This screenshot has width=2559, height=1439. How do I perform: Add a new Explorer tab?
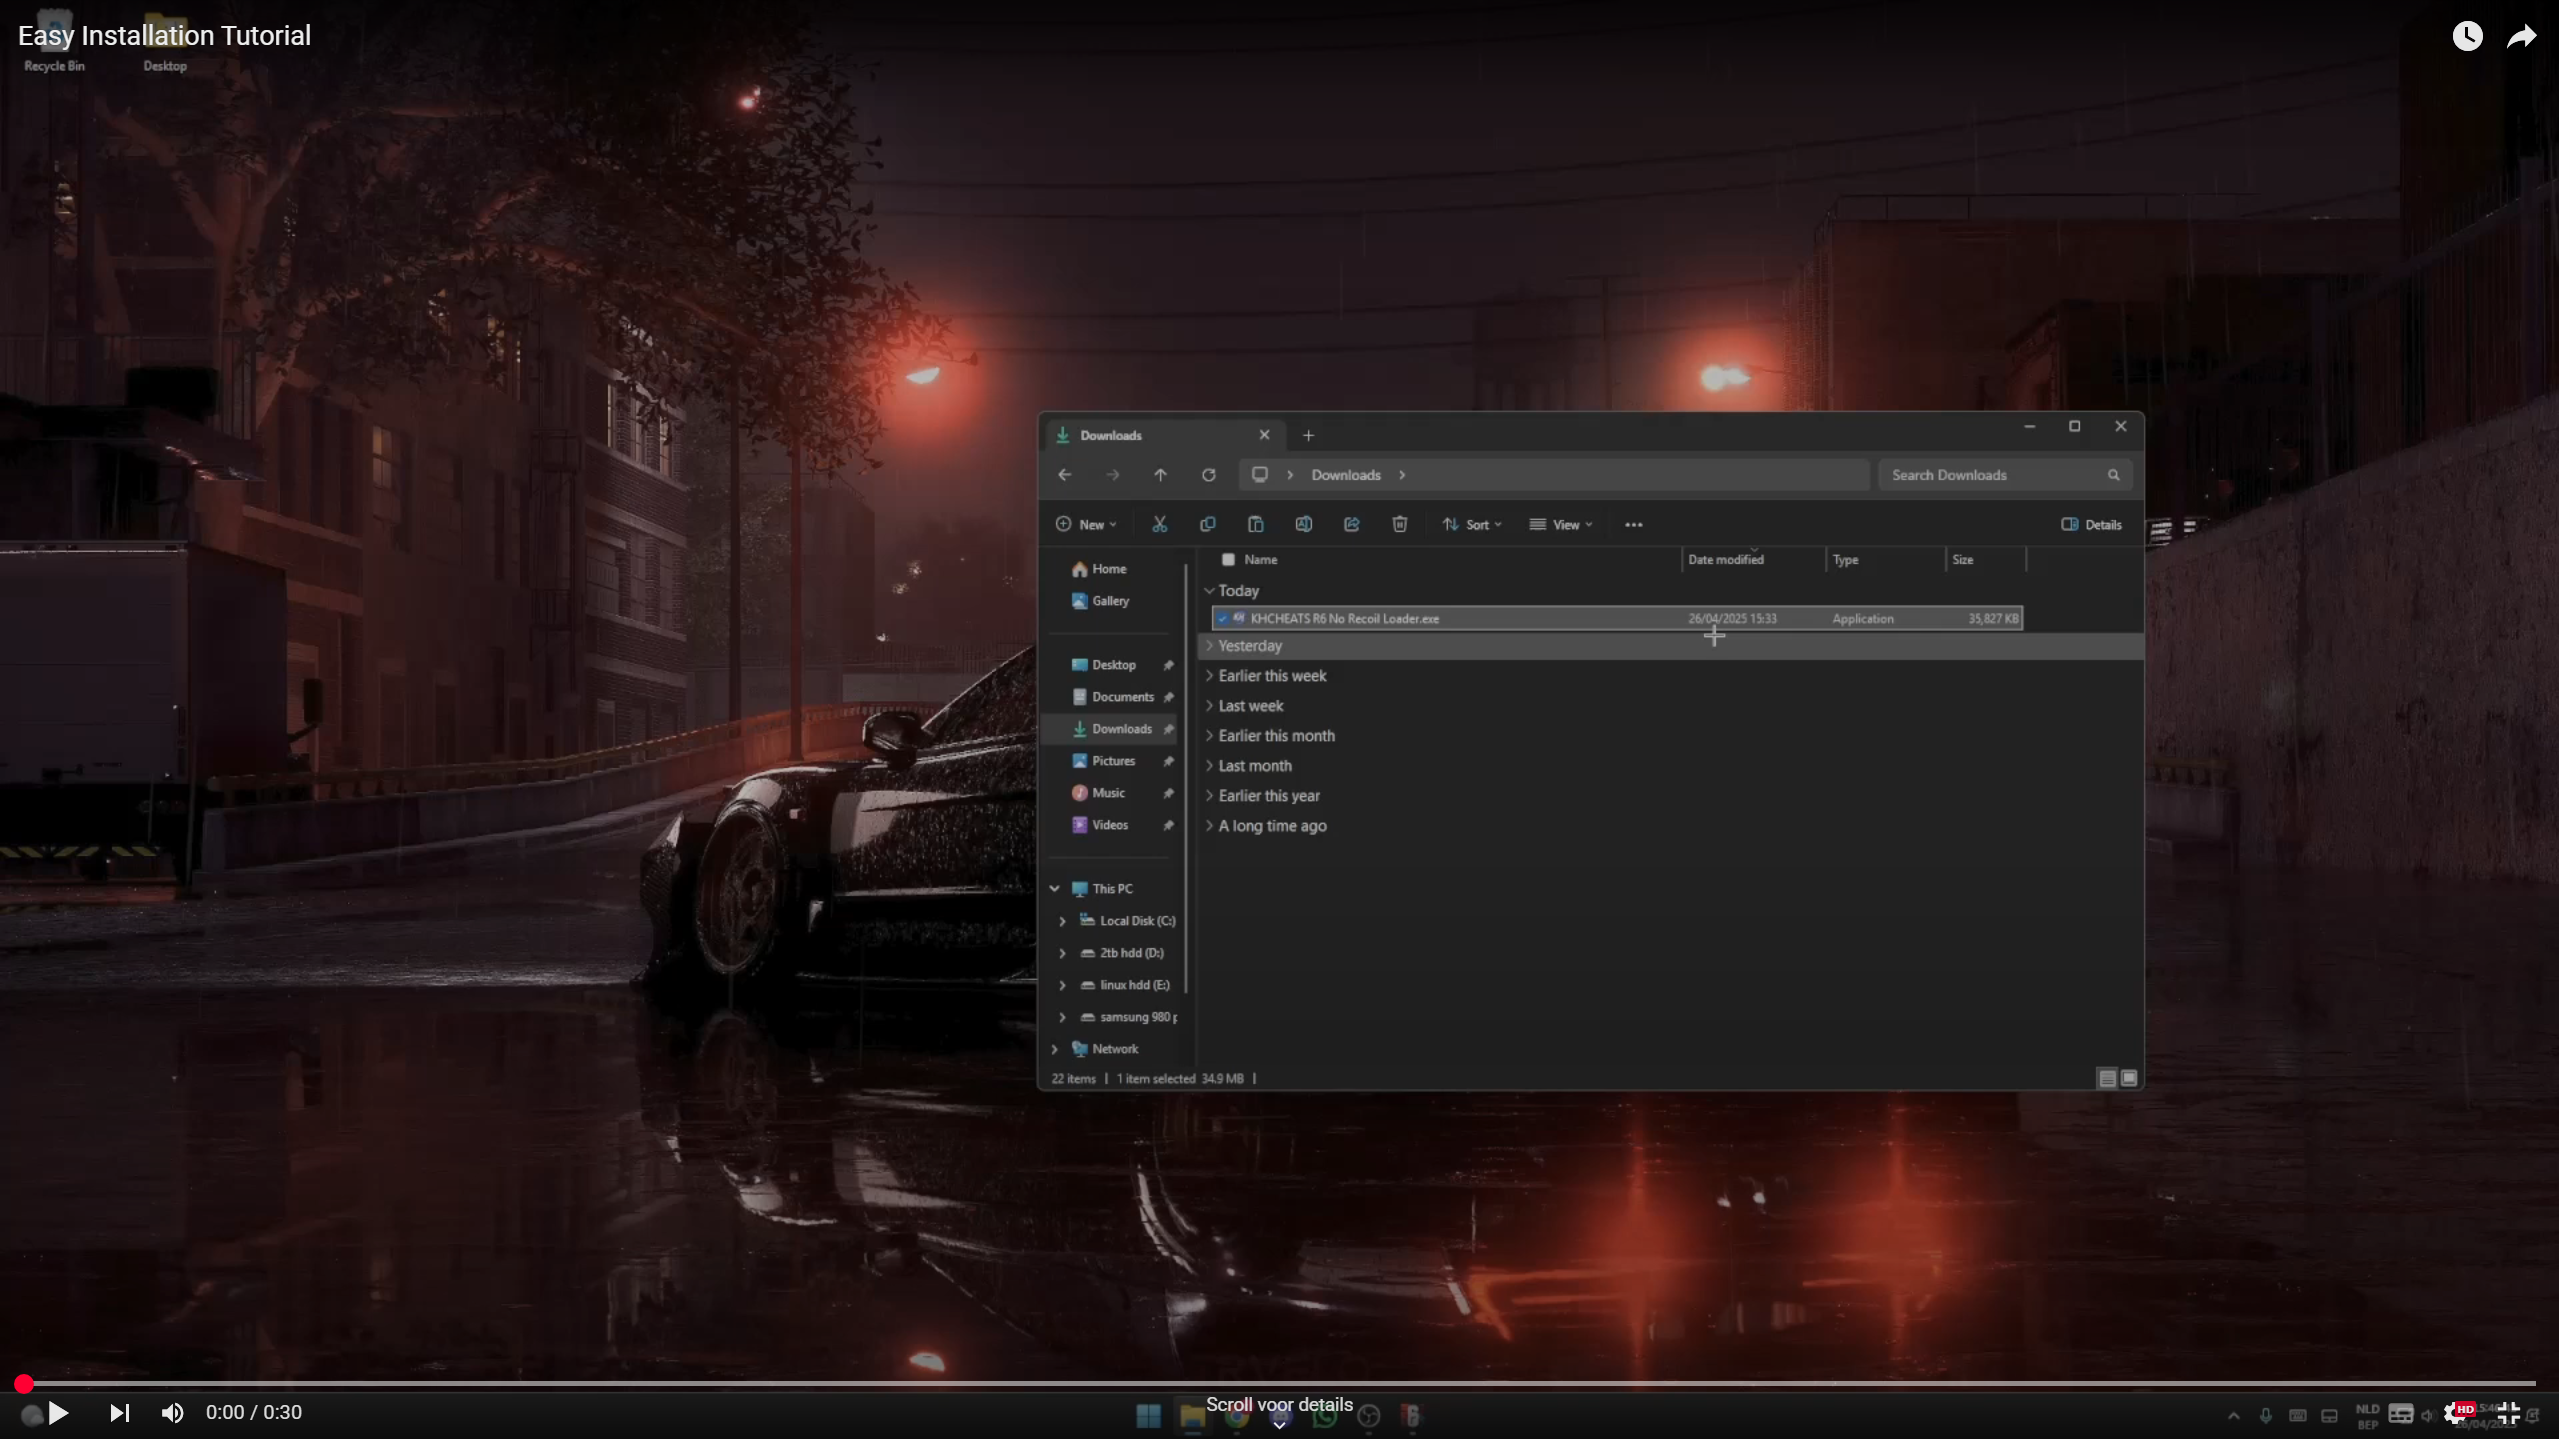1308,436
